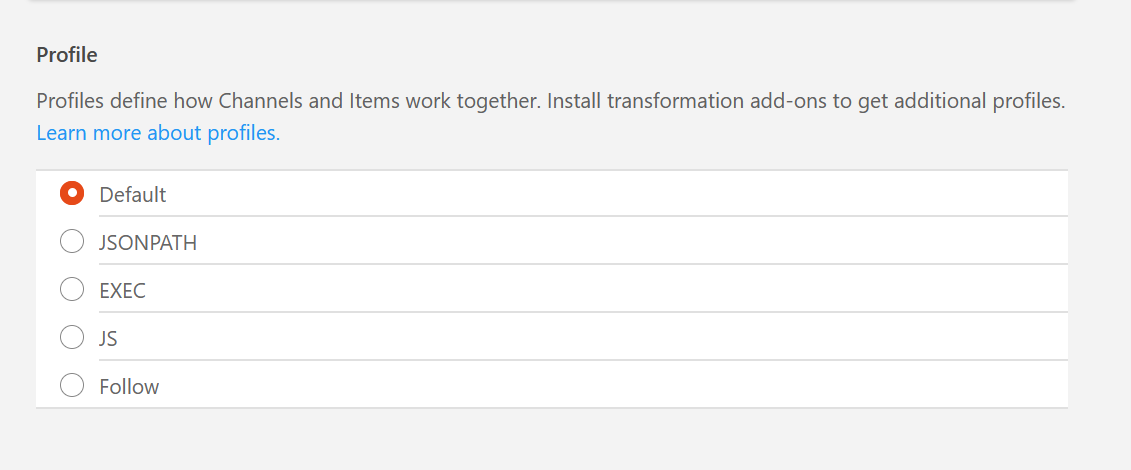
Task: Click the 'Profile' section heading
Action: (67, 55)
